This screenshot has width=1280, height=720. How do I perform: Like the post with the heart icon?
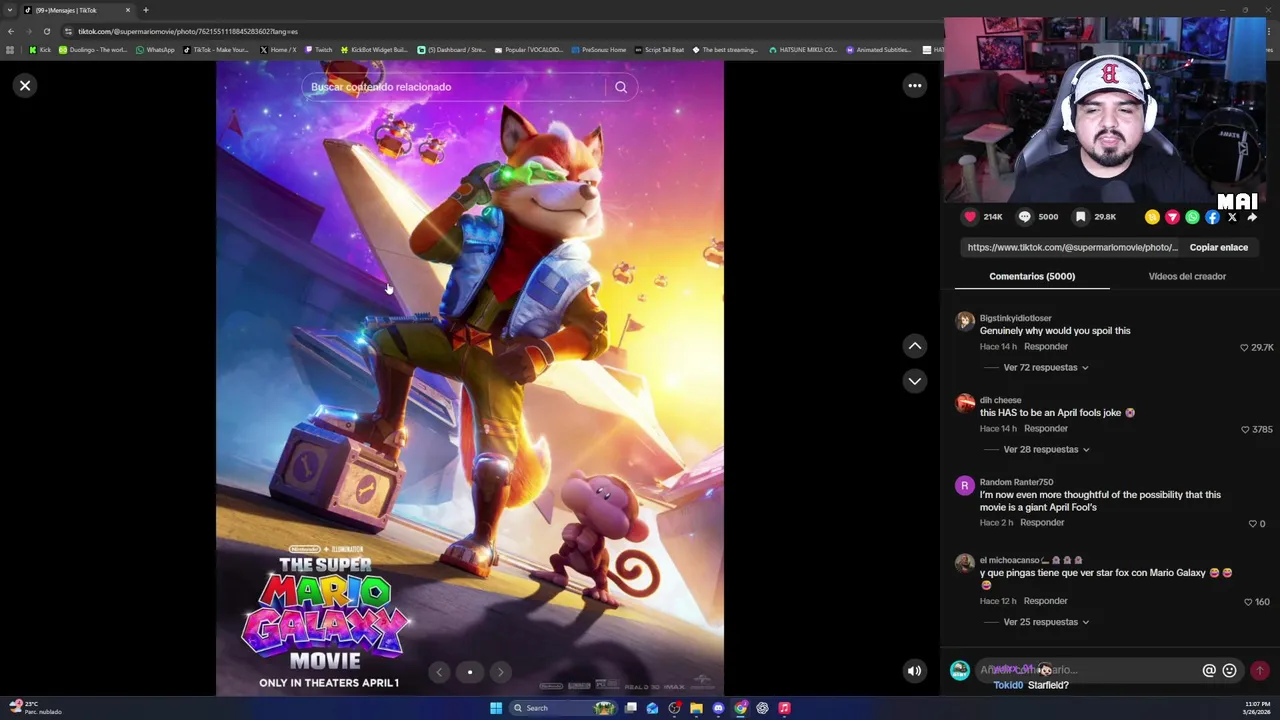(970, 217)
